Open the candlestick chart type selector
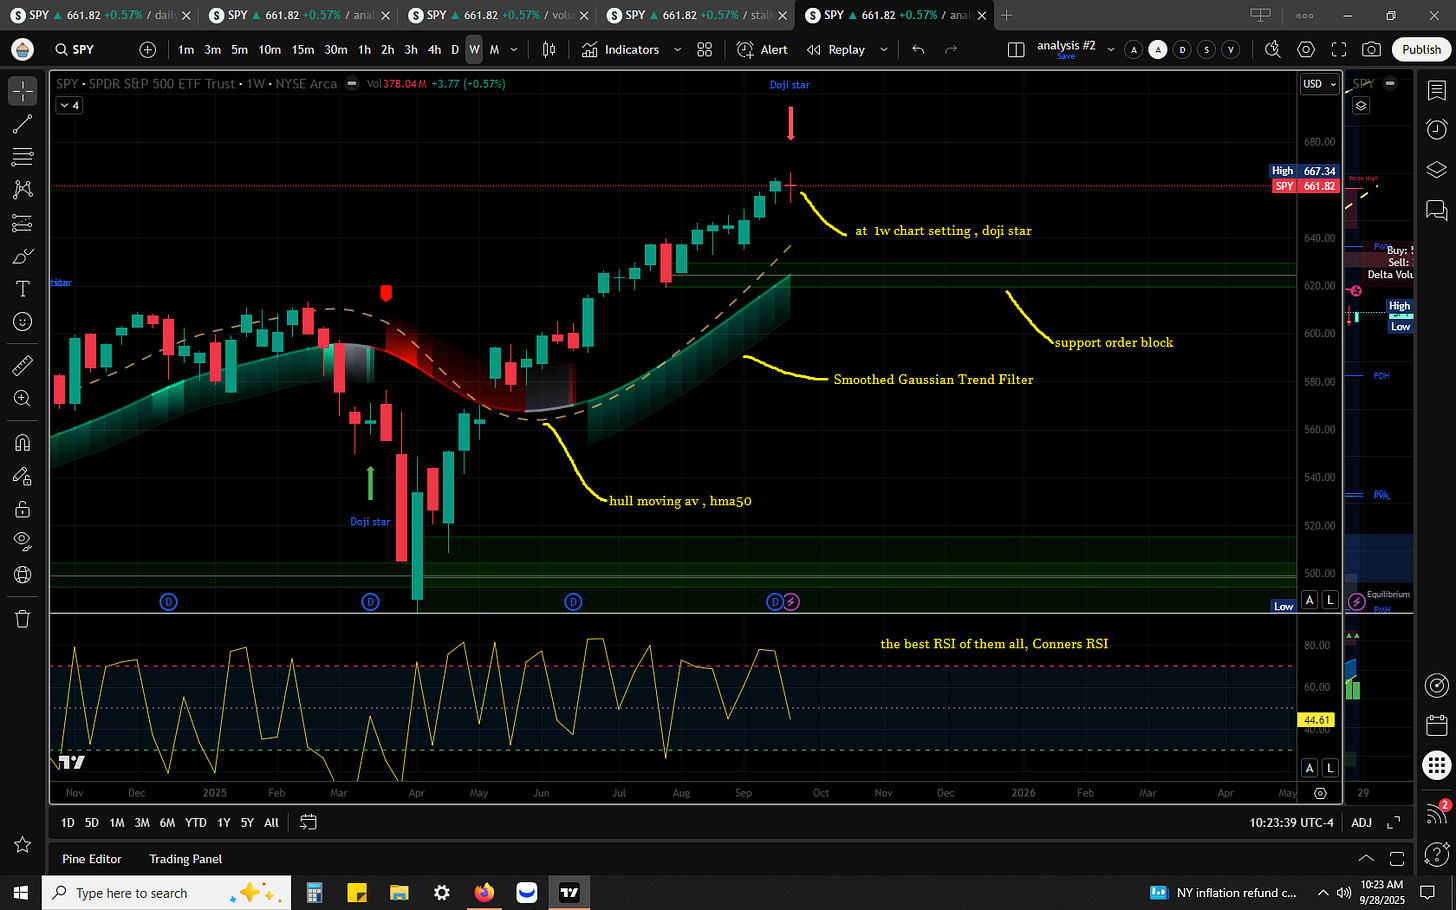Image resolution: width=1456 pixels, height=910 pixels. coord(549,49)
